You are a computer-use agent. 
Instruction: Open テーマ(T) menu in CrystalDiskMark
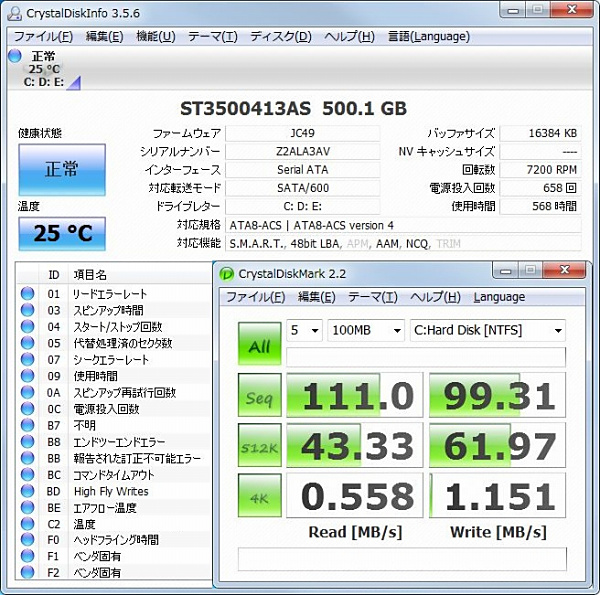click(373, 297)
